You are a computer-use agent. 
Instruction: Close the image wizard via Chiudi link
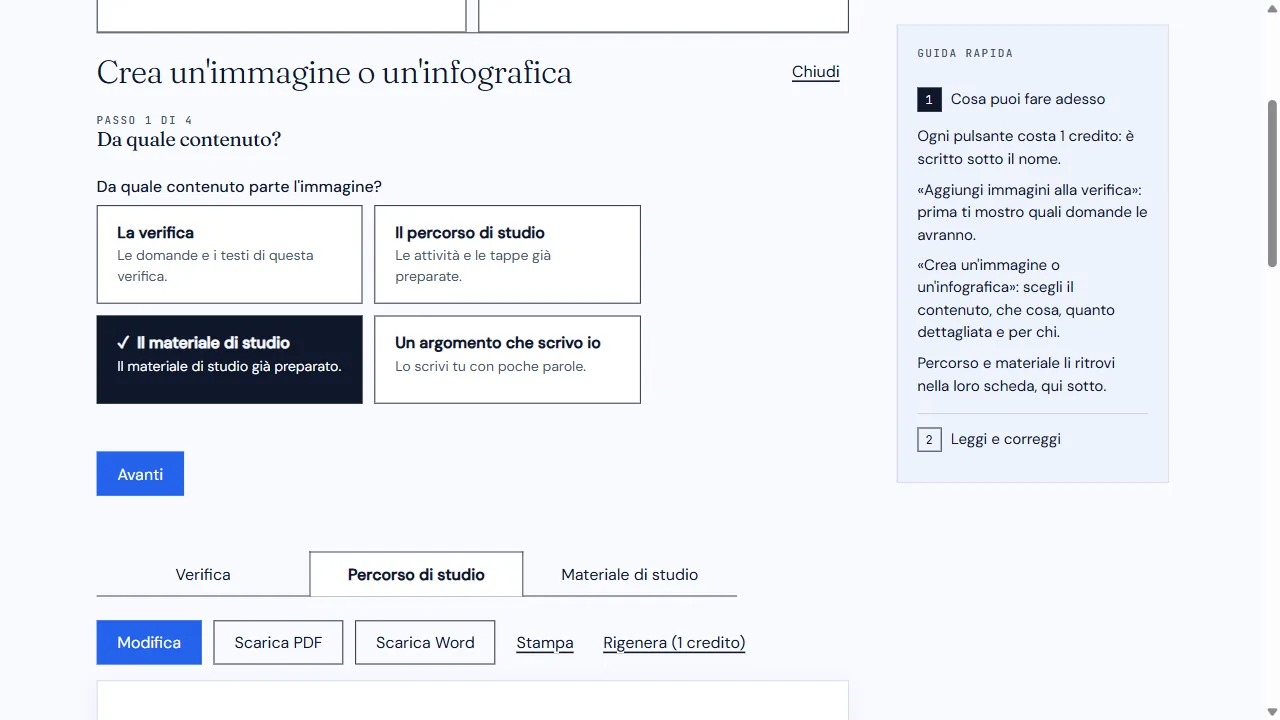(816, 72)
